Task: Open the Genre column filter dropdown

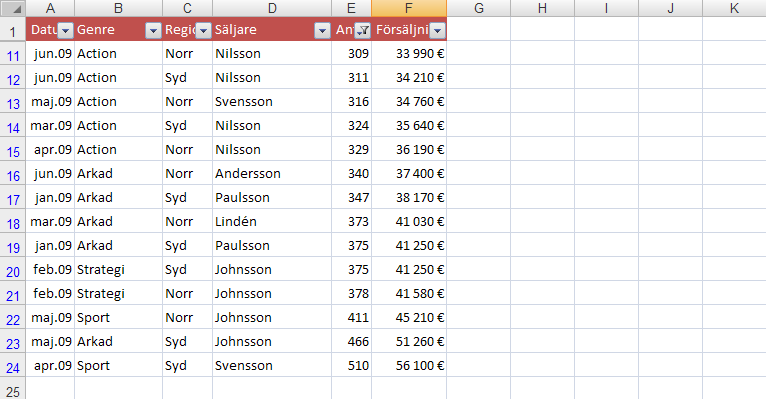Action: pos(153,30)
